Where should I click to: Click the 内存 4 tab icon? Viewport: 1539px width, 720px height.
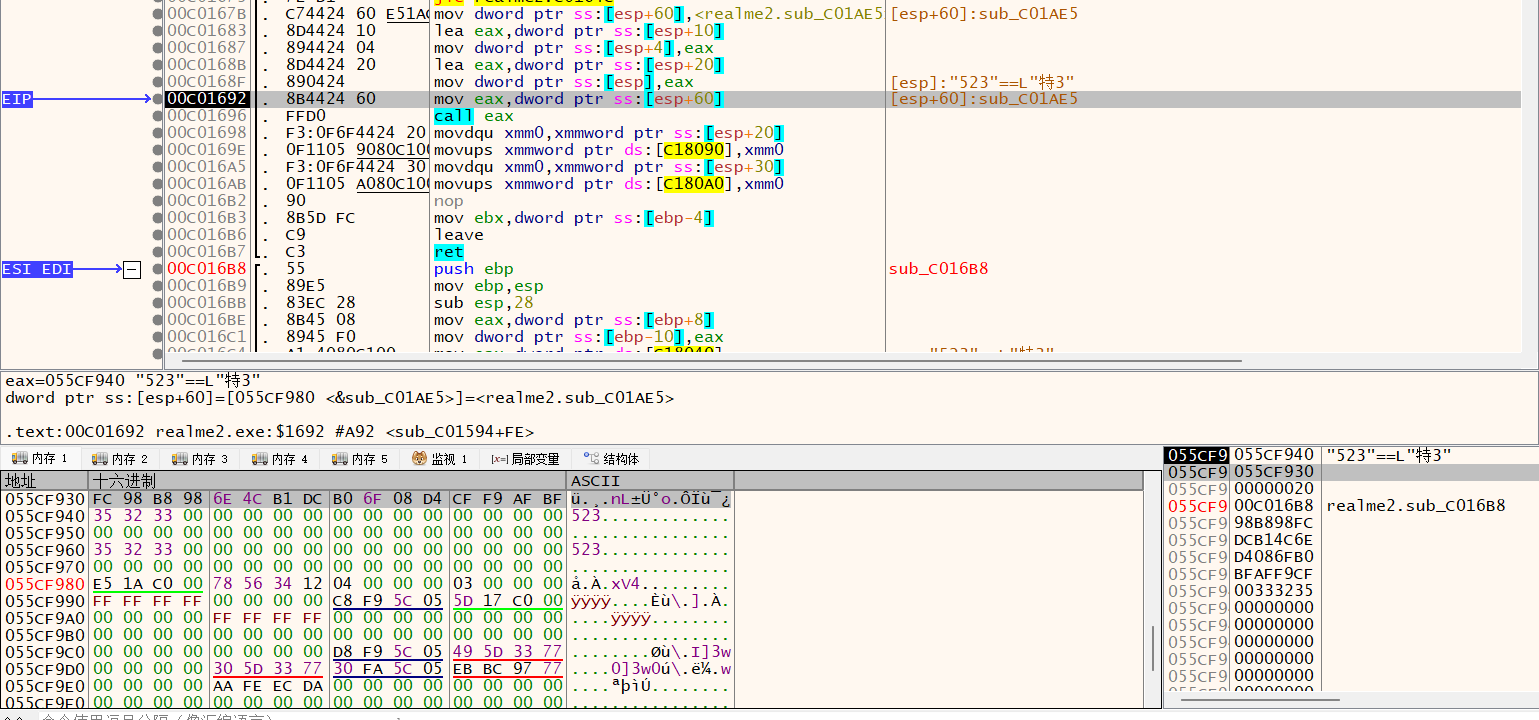point(261,459)
